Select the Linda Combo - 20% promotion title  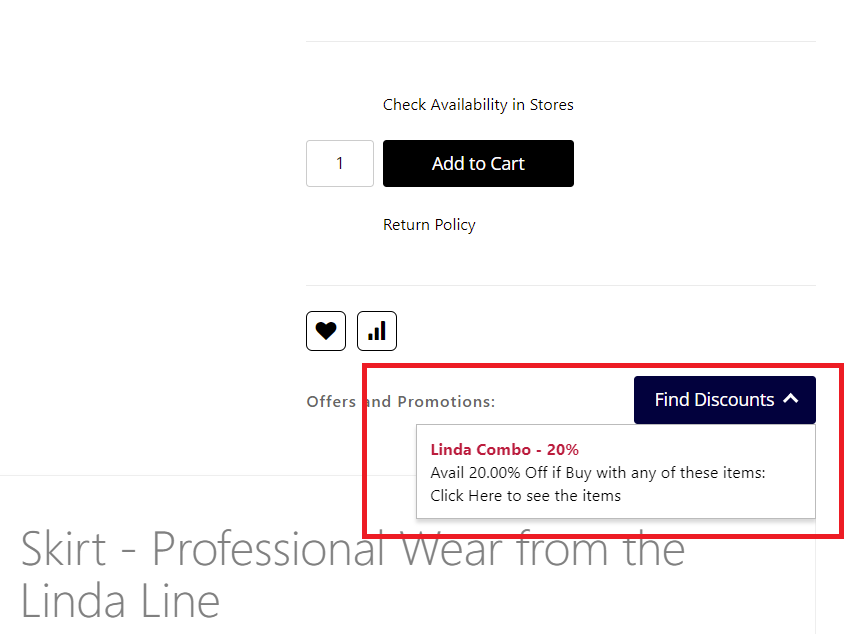[504, 450]
